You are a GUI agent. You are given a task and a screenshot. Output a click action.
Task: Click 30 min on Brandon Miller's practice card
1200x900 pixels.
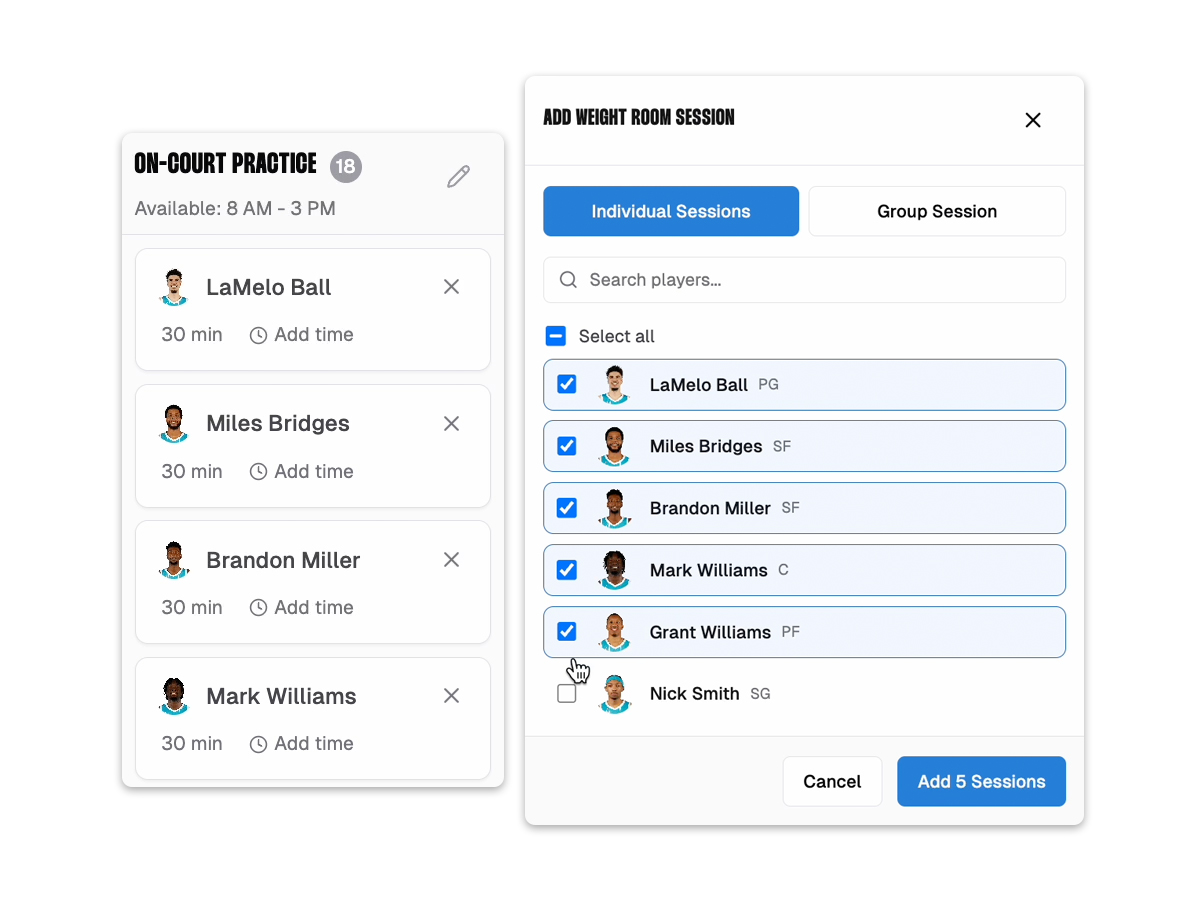192,608
